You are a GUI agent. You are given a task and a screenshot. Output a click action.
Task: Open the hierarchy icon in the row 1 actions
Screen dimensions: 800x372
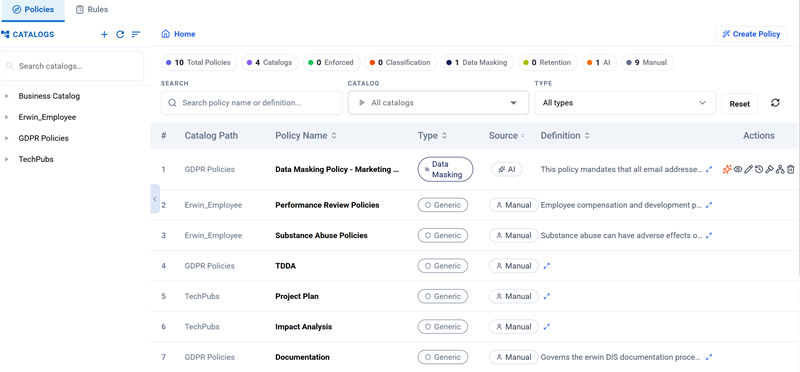(780, 169)
